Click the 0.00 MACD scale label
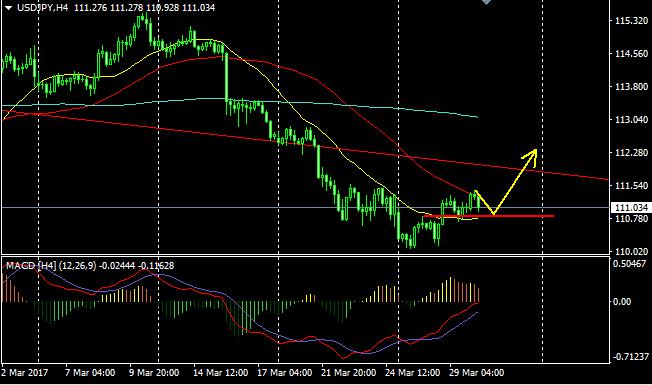 [x=622, y=302]
